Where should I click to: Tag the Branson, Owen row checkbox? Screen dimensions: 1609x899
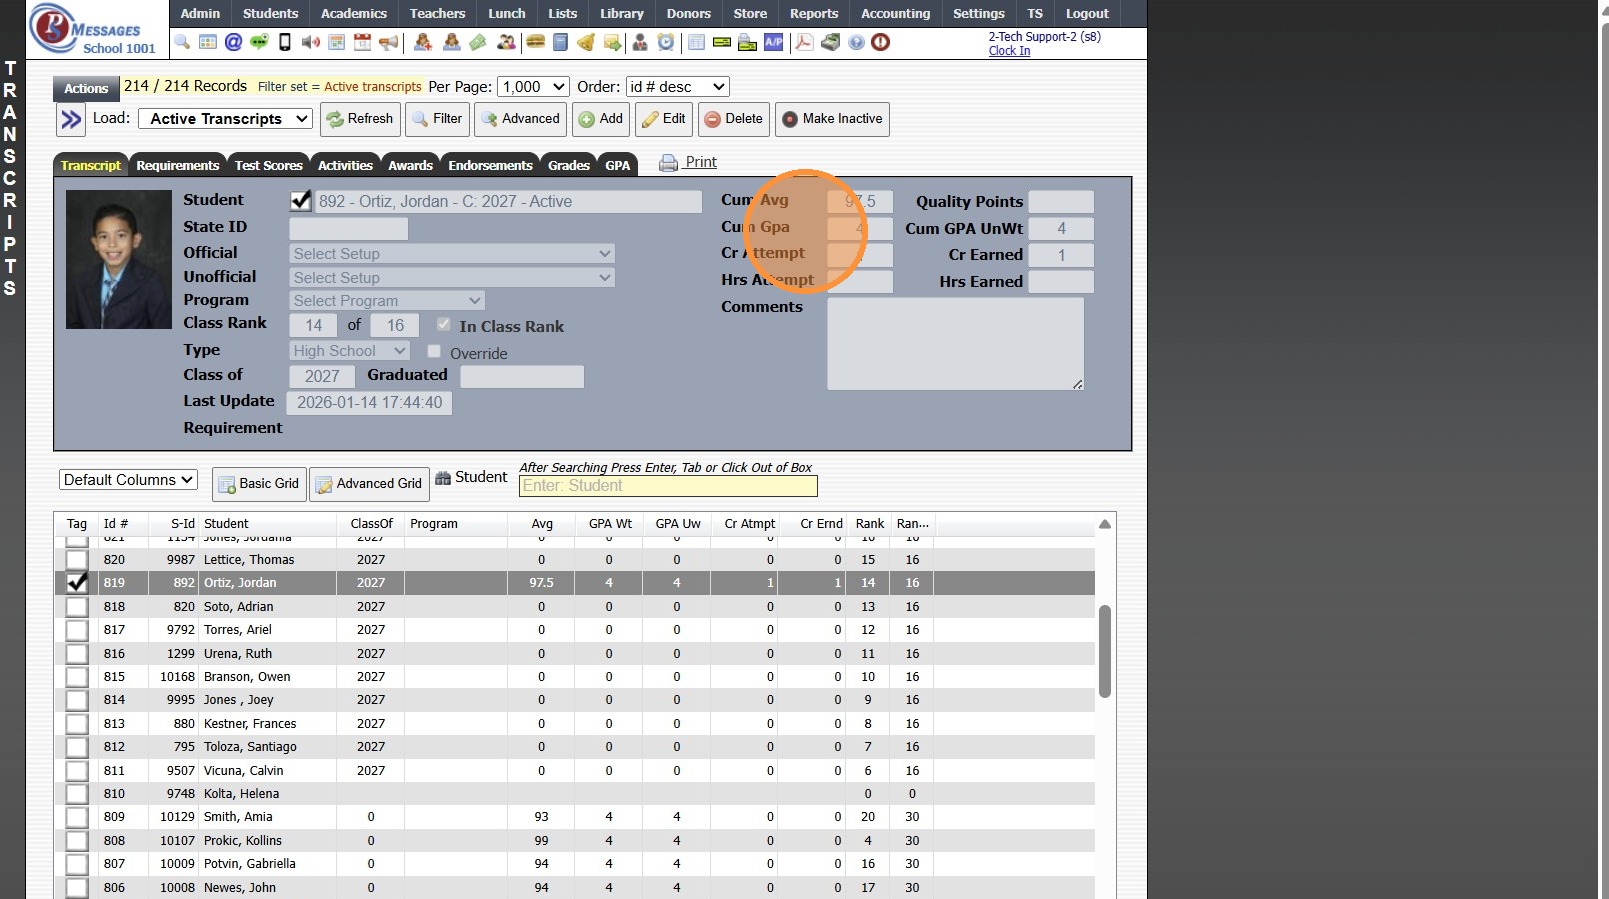[76, 677]
